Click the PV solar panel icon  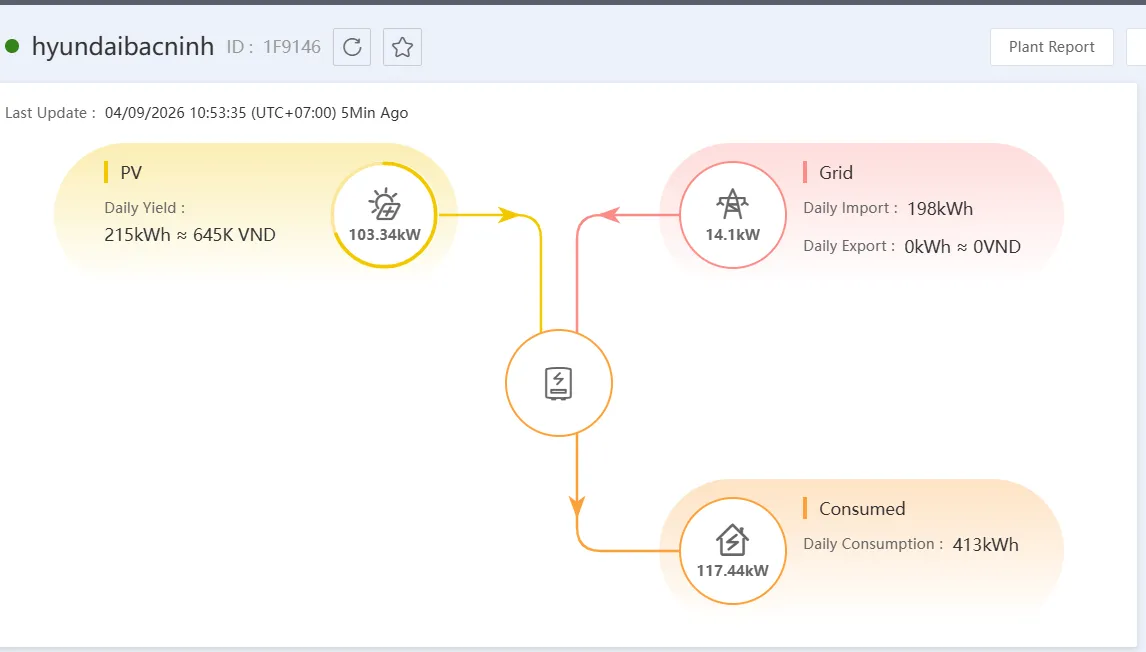(x=384, y=204)
